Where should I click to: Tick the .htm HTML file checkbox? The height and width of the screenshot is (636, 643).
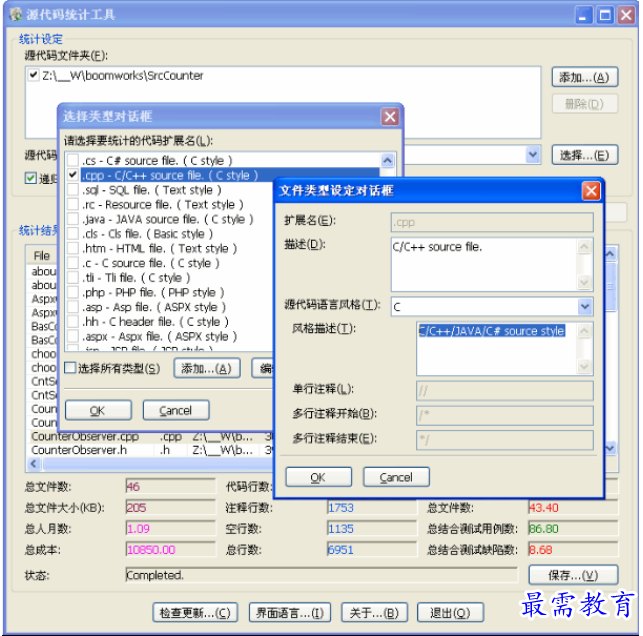click(73, 248)
